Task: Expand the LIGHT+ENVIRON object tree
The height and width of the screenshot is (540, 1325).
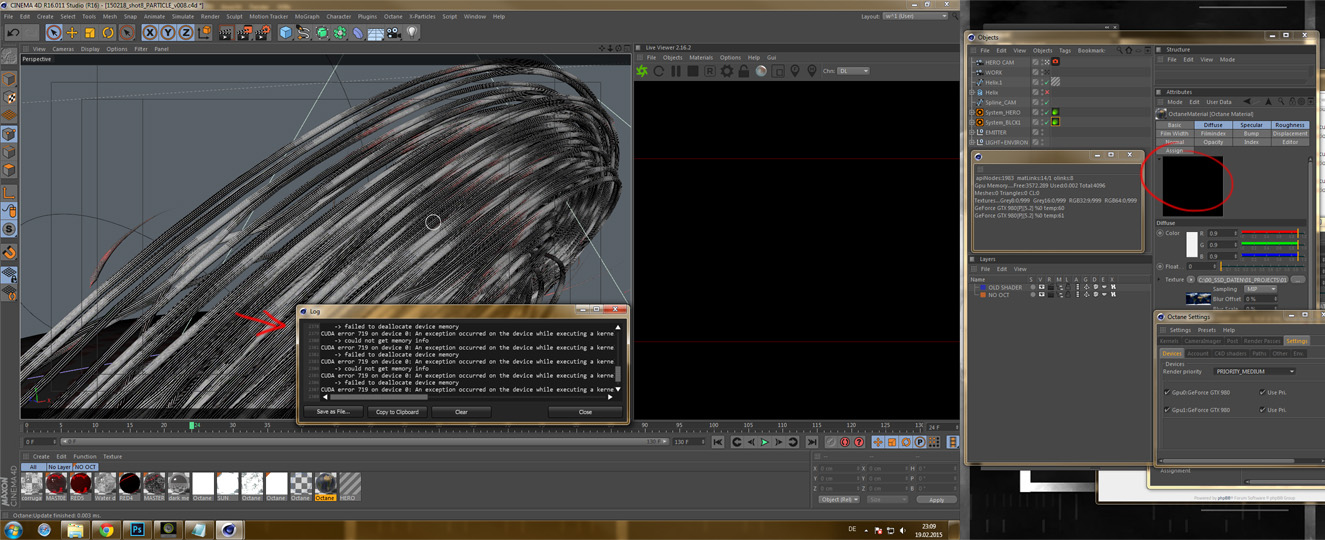Action: pyautogui.click(x=972, y=143)
